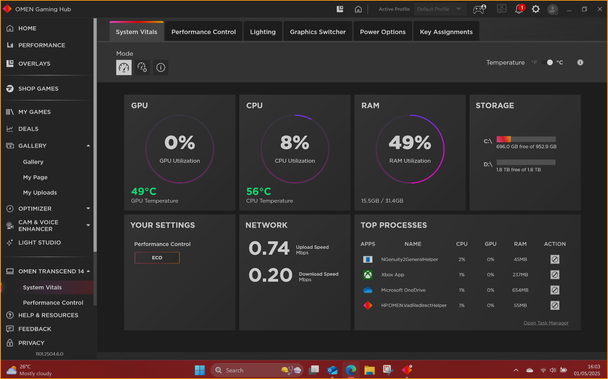Open LIGHT STUDIO in sidebar
608x379 pixels.
(x=39, y=243)
